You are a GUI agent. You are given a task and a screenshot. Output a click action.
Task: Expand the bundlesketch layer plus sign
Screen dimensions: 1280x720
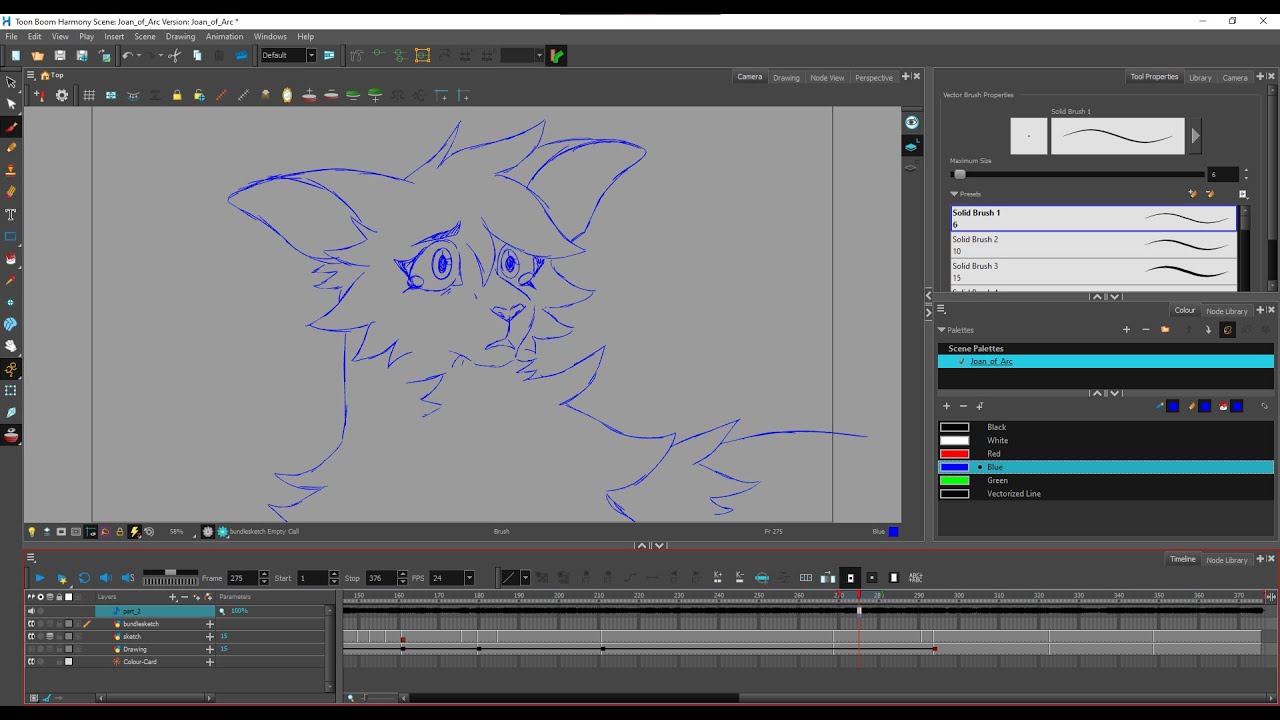(x=210, y=624)
